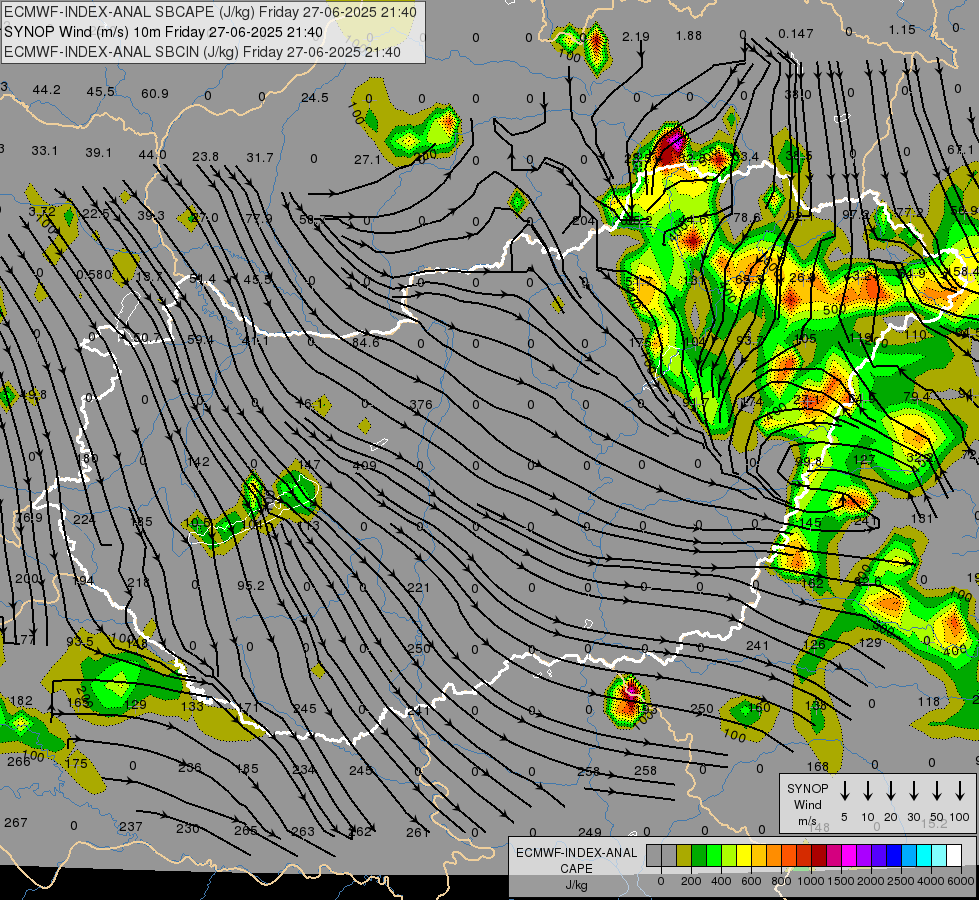Click the 'SYNOP Wind m/s' legend label
979x900 pixels.
pyautogui.click(x=807, y=805)
